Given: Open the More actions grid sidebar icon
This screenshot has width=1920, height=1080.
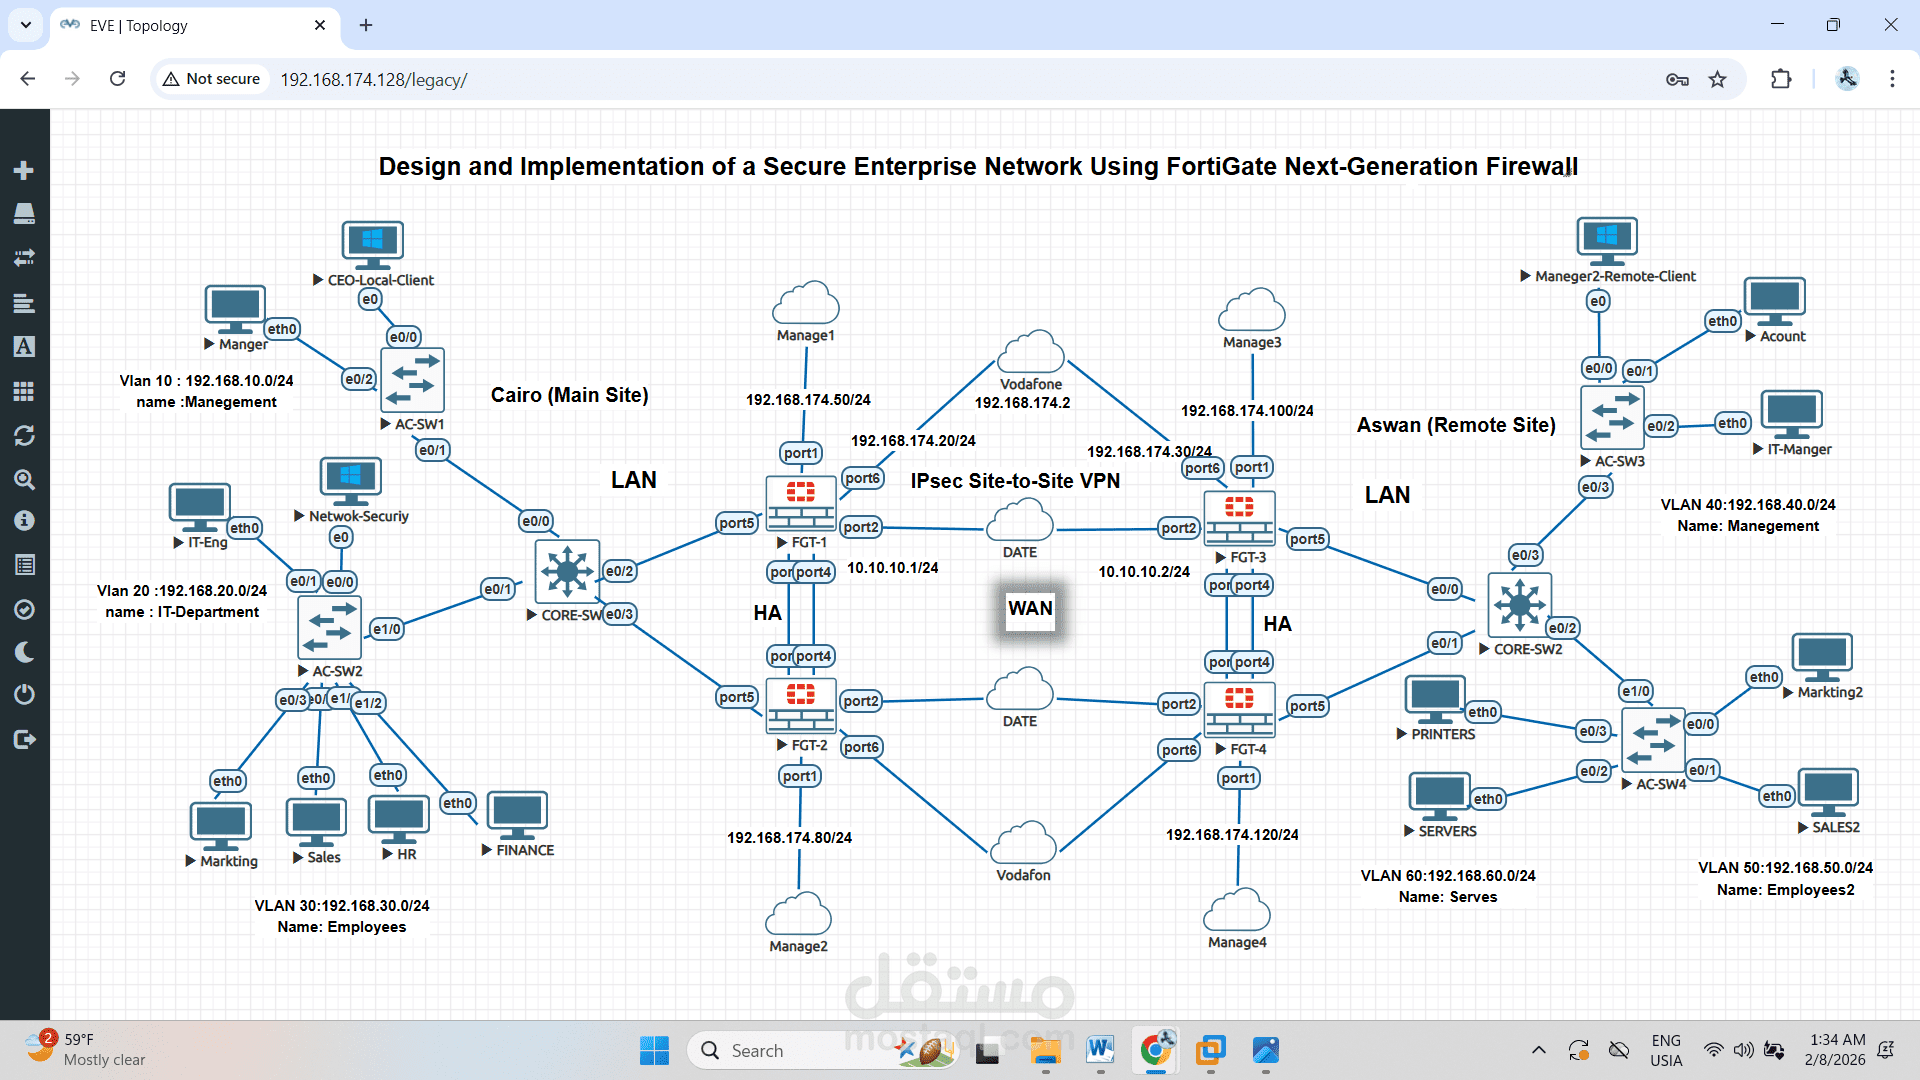Looking at the screenshot, I should click(24, 391).
